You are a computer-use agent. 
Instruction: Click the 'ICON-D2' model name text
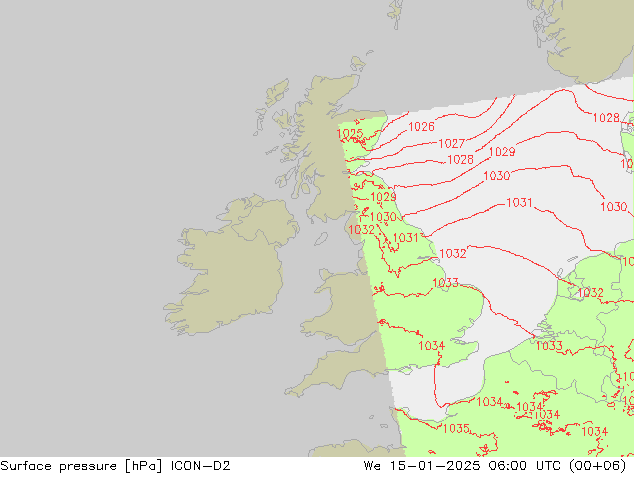(x=201, y=466)
